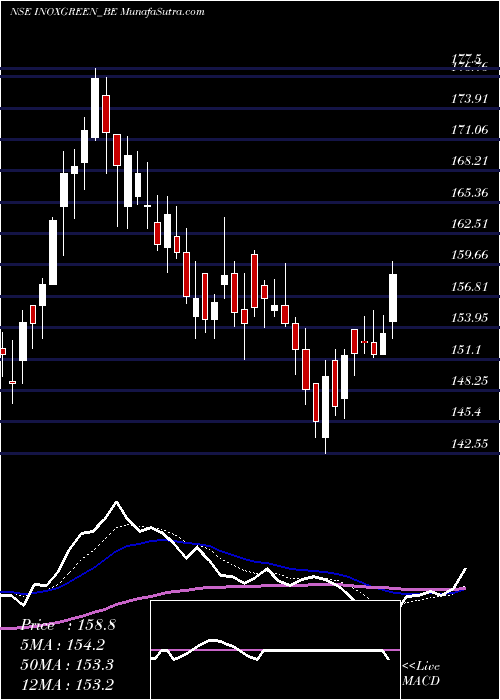Click the 177.5 price axis label

click(x=467, y=58)
